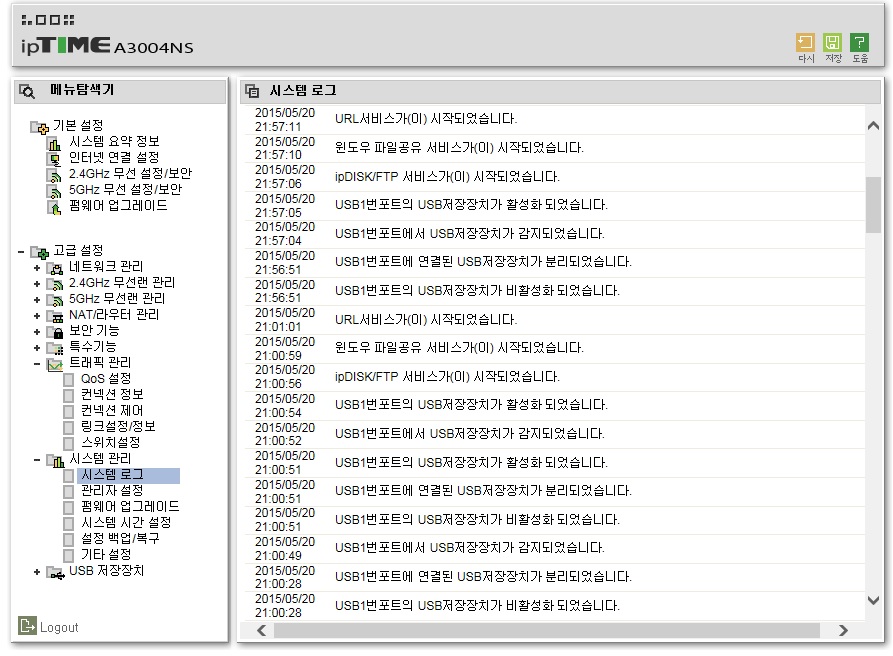Click the box beside QoS 설정
This screenshot has height=656, width=893.
(x=68, y=379)
